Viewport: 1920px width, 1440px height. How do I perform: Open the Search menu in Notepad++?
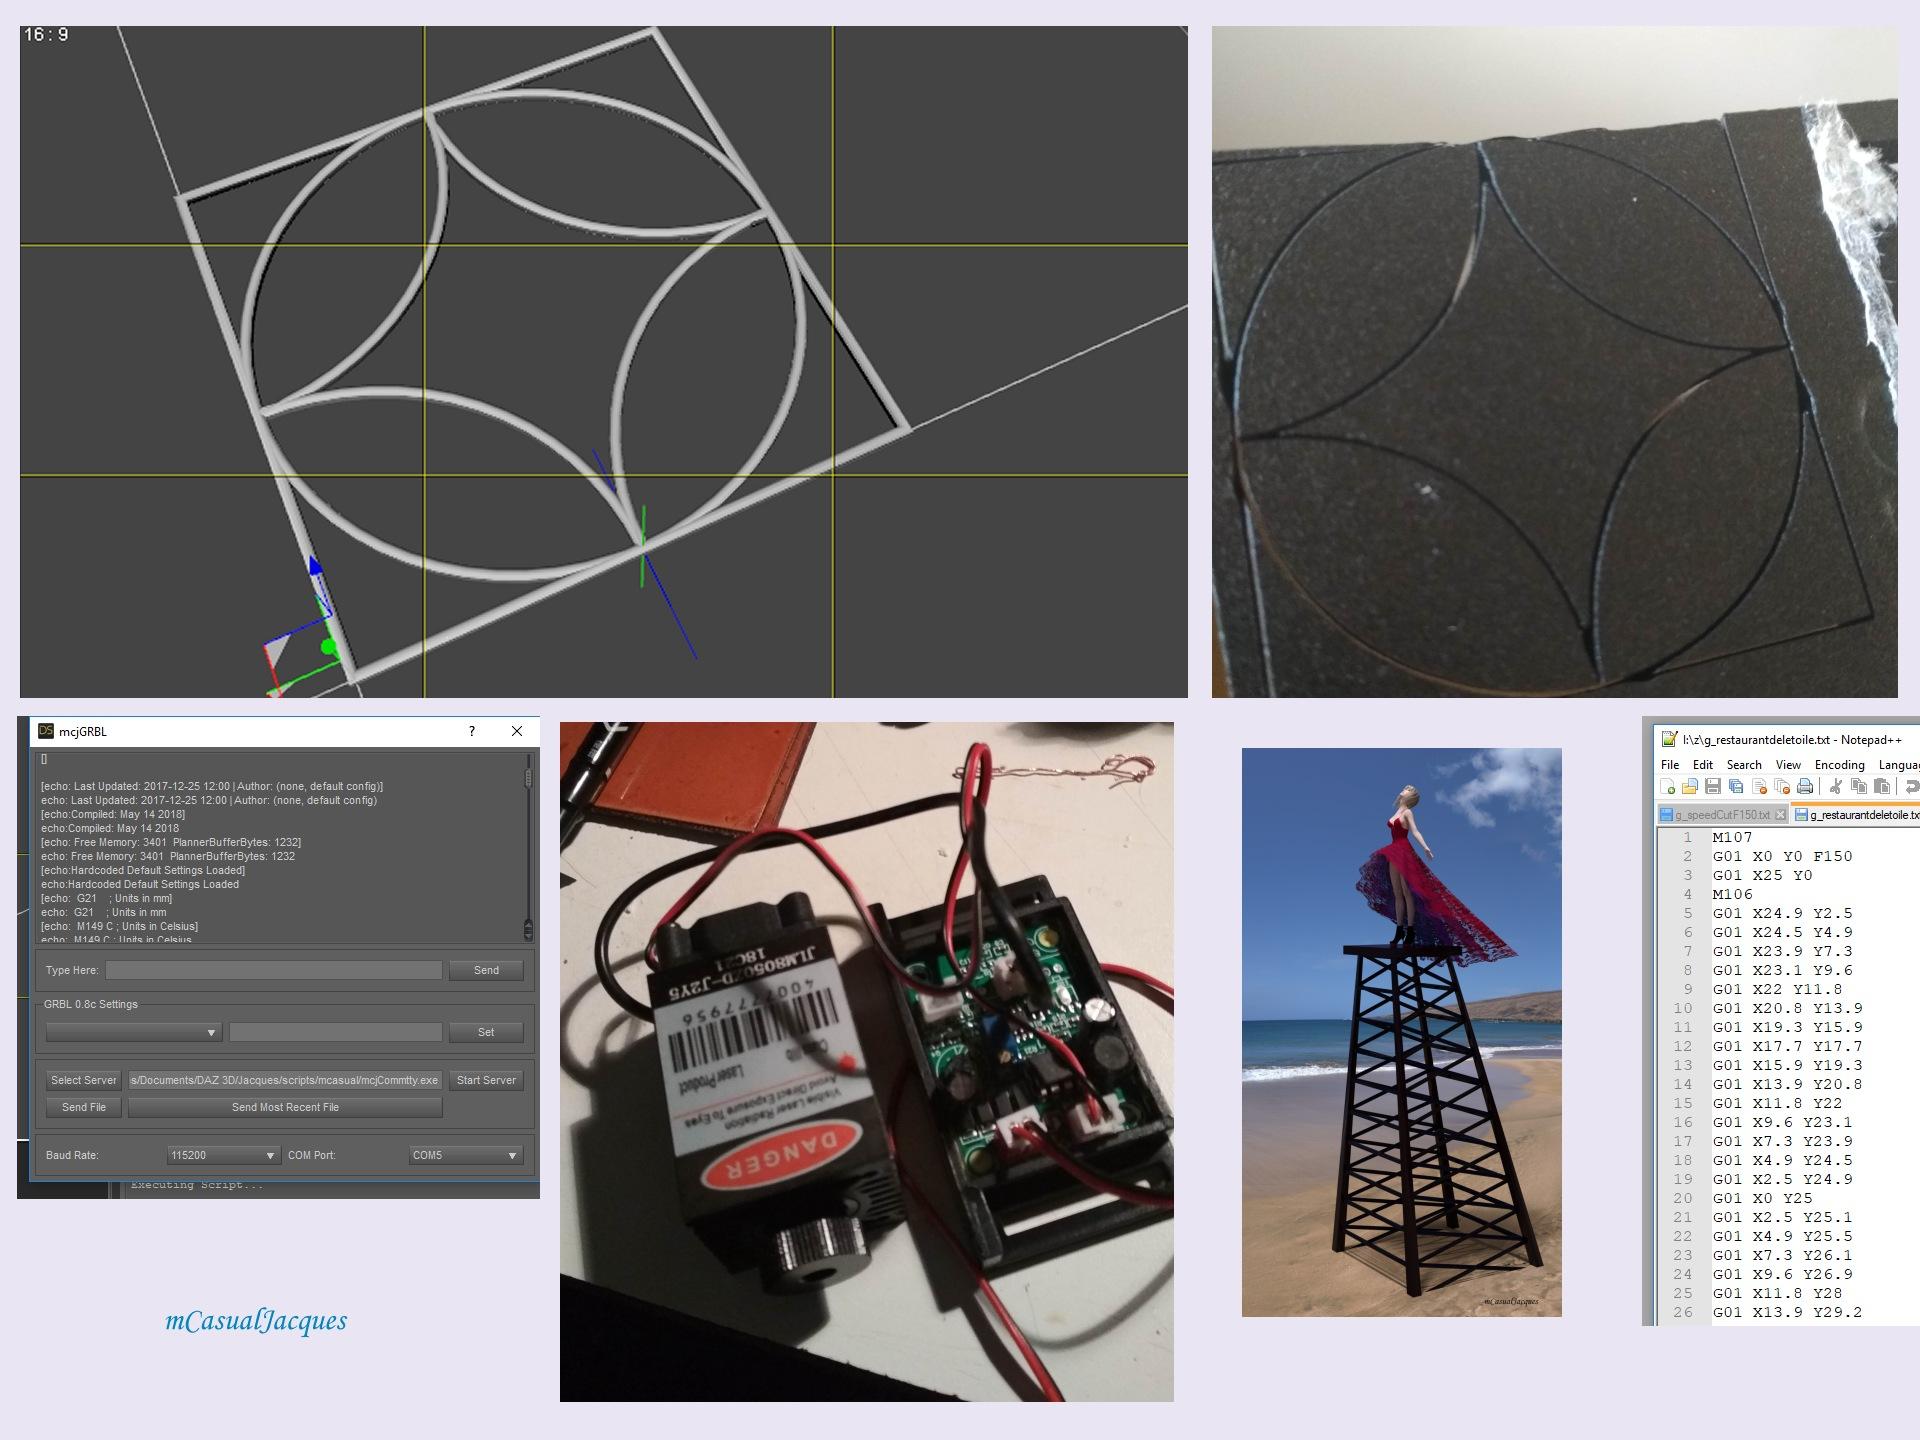pyautogui.click(x=1744, y=765)
